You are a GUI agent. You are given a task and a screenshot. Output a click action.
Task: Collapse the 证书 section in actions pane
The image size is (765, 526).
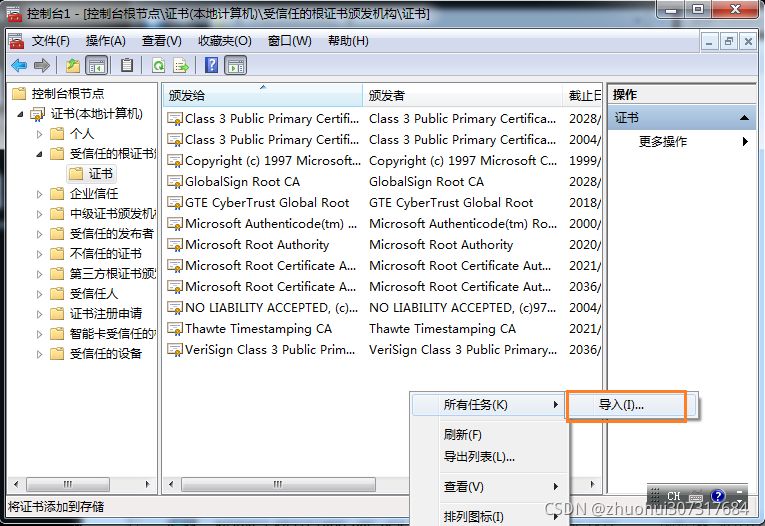tap(744, 118)
